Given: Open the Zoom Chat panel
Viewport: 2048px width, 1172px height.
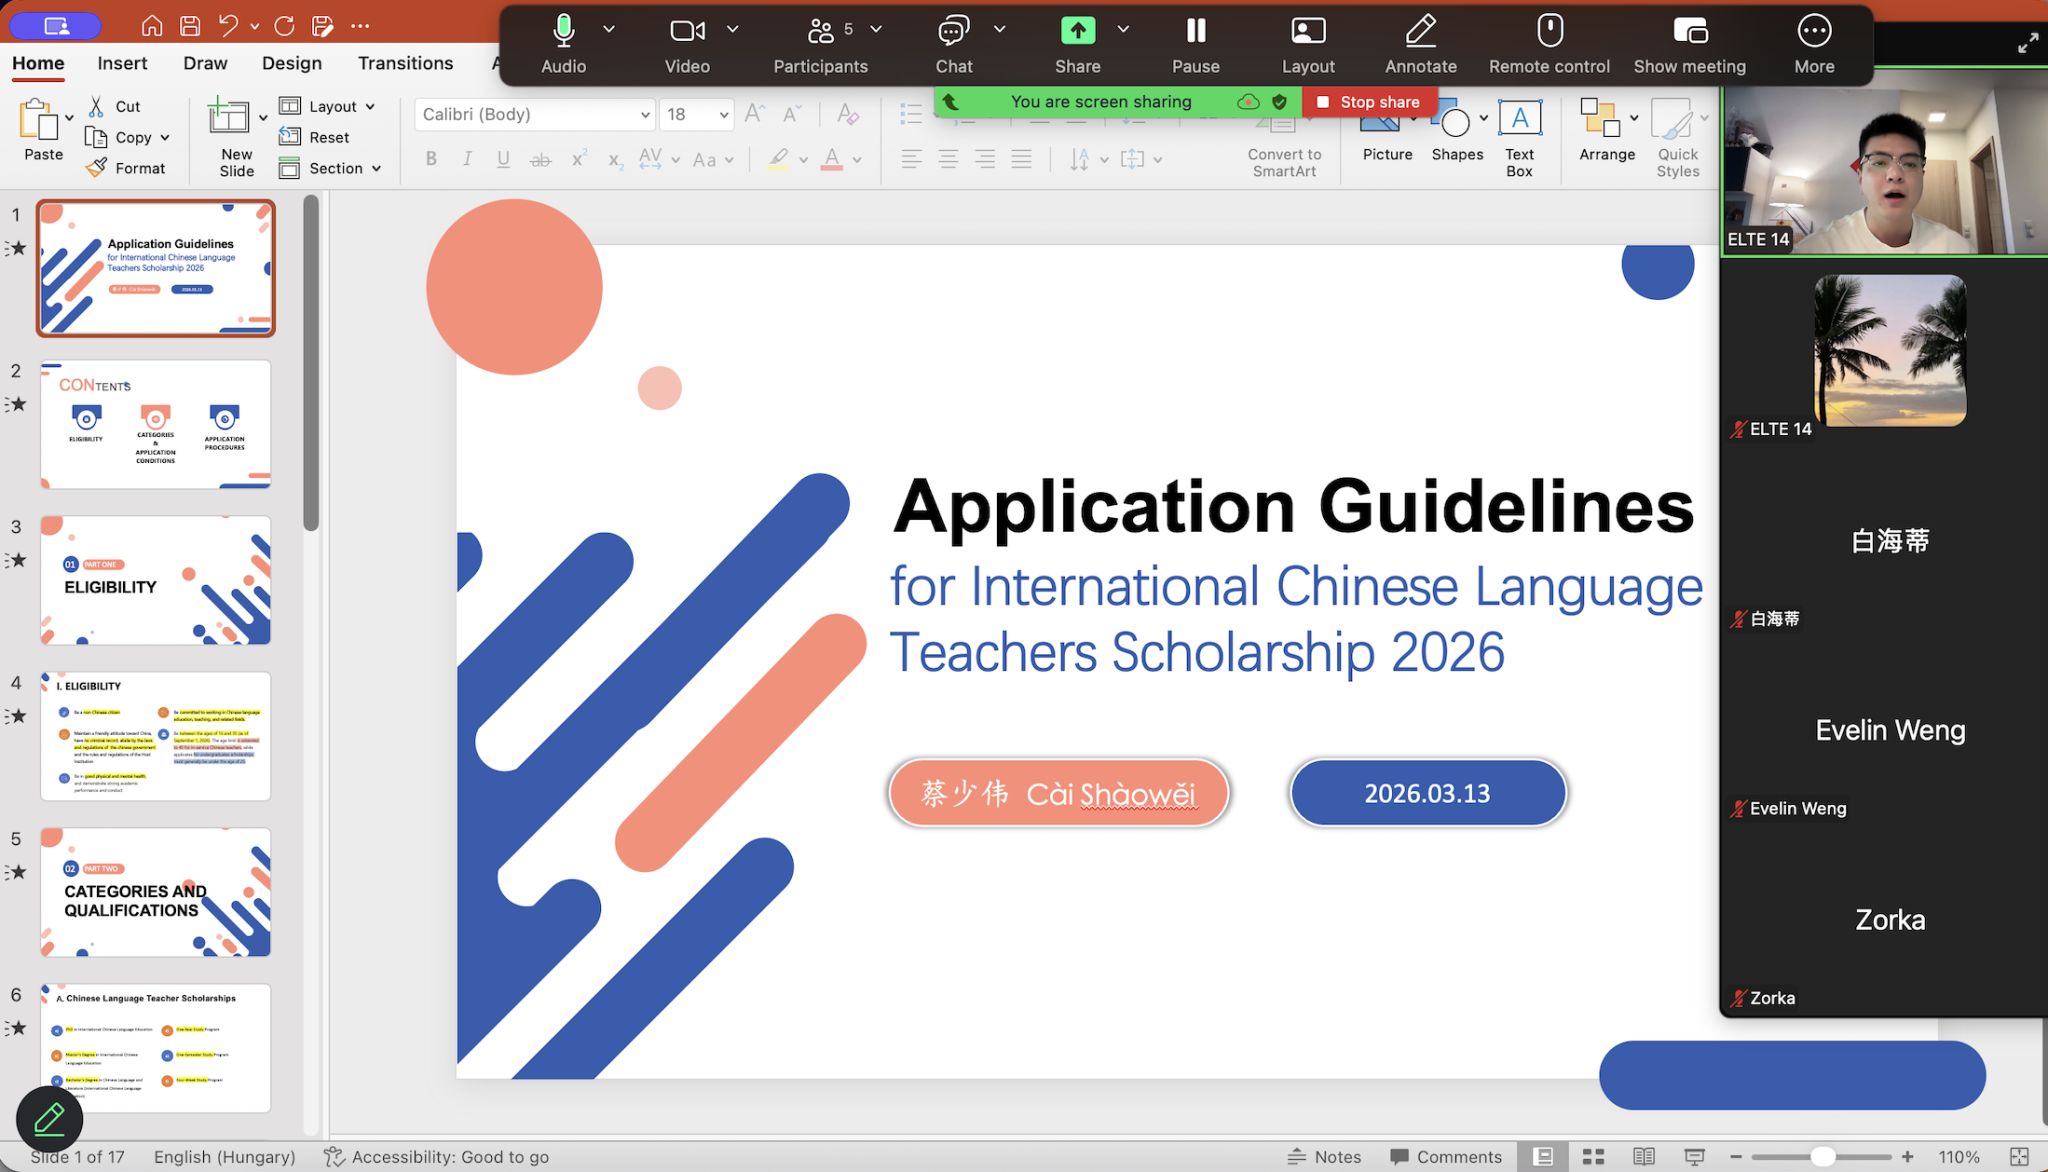Looking at the screenshot, I should [953, 32].
